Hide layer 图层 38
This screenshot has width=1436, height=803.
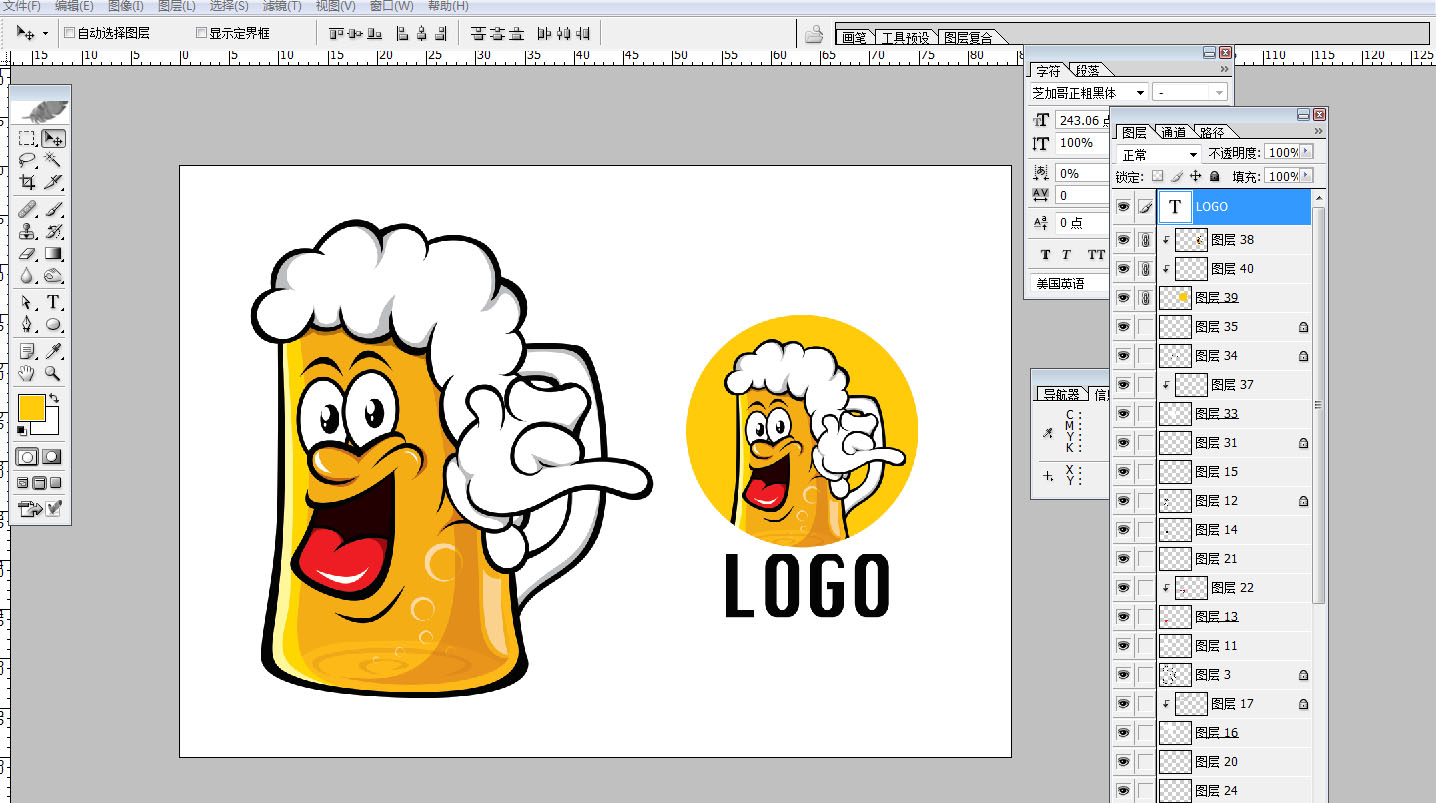click(1123, 240)
